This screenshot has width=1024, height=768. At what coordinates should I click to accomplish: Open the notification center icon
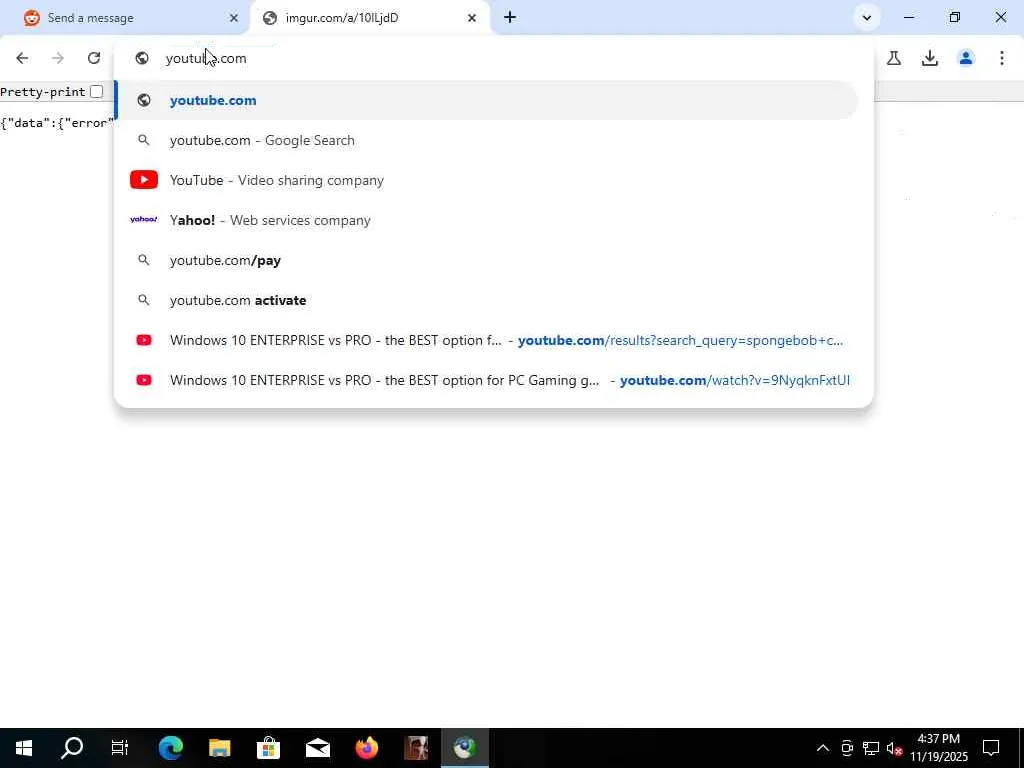(x=991, y=748)
